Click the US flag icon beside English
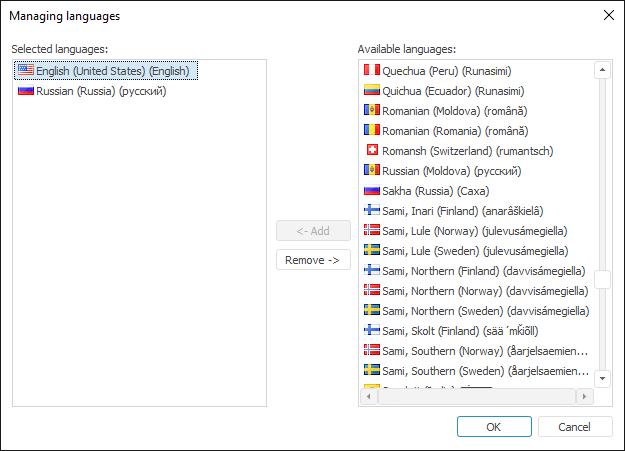 (x=26, y=71)
